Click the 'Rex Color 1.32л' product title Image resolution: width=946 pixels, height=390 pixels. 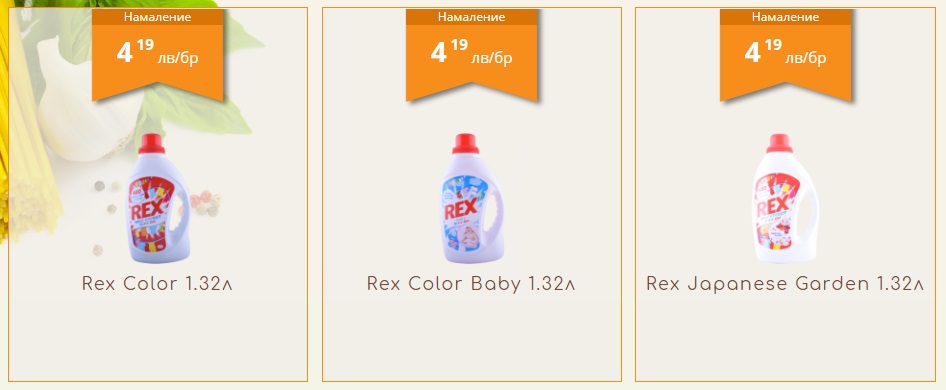coord(157,284)
